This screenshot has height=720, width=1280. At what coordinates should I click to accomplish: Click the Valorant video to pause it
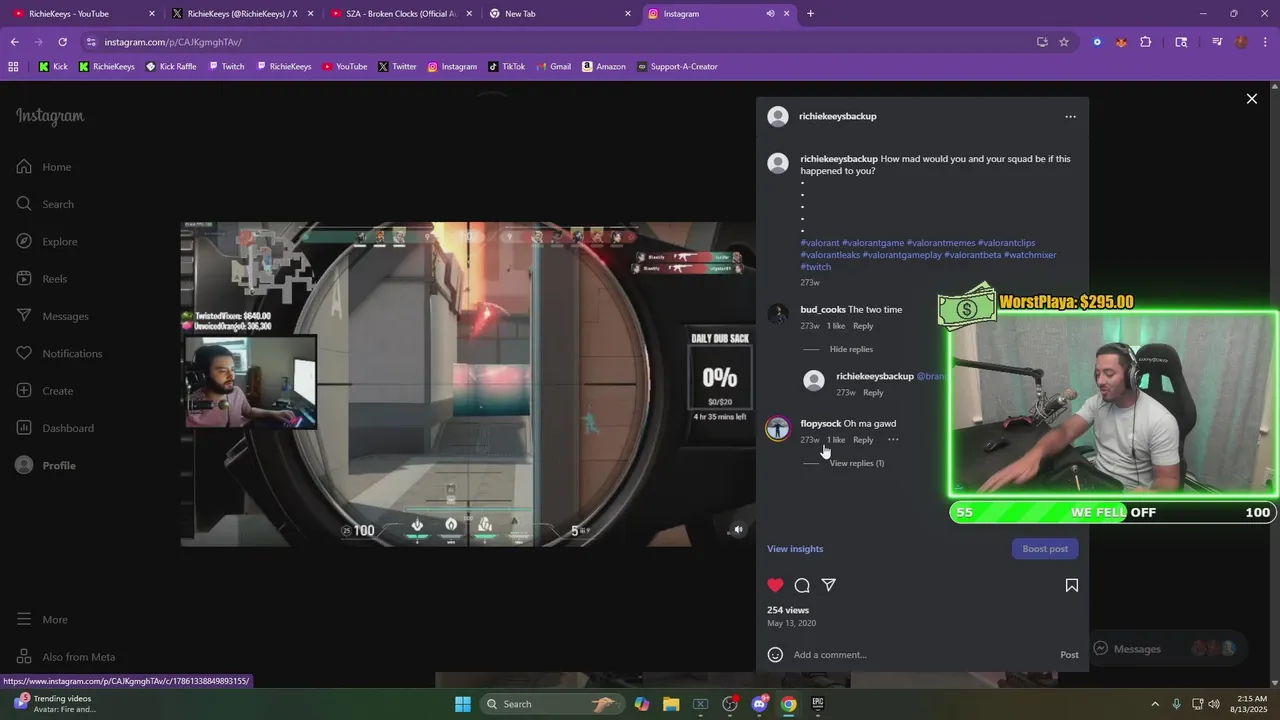tap(468, 384)
